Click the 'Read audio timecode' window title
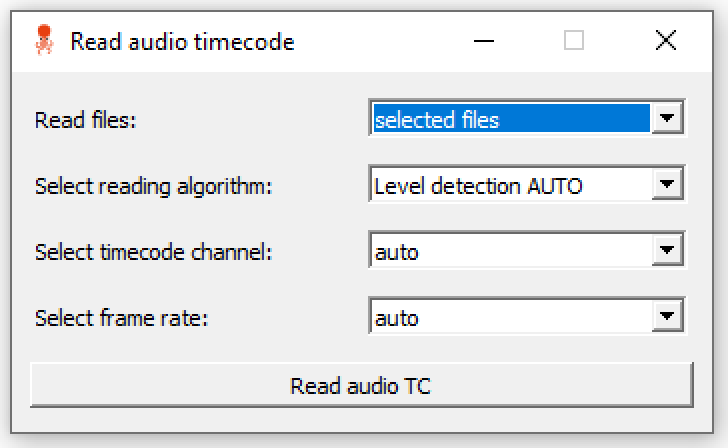Image resolution: width=728 pixels, height=448 pixels. pos(182,42)
